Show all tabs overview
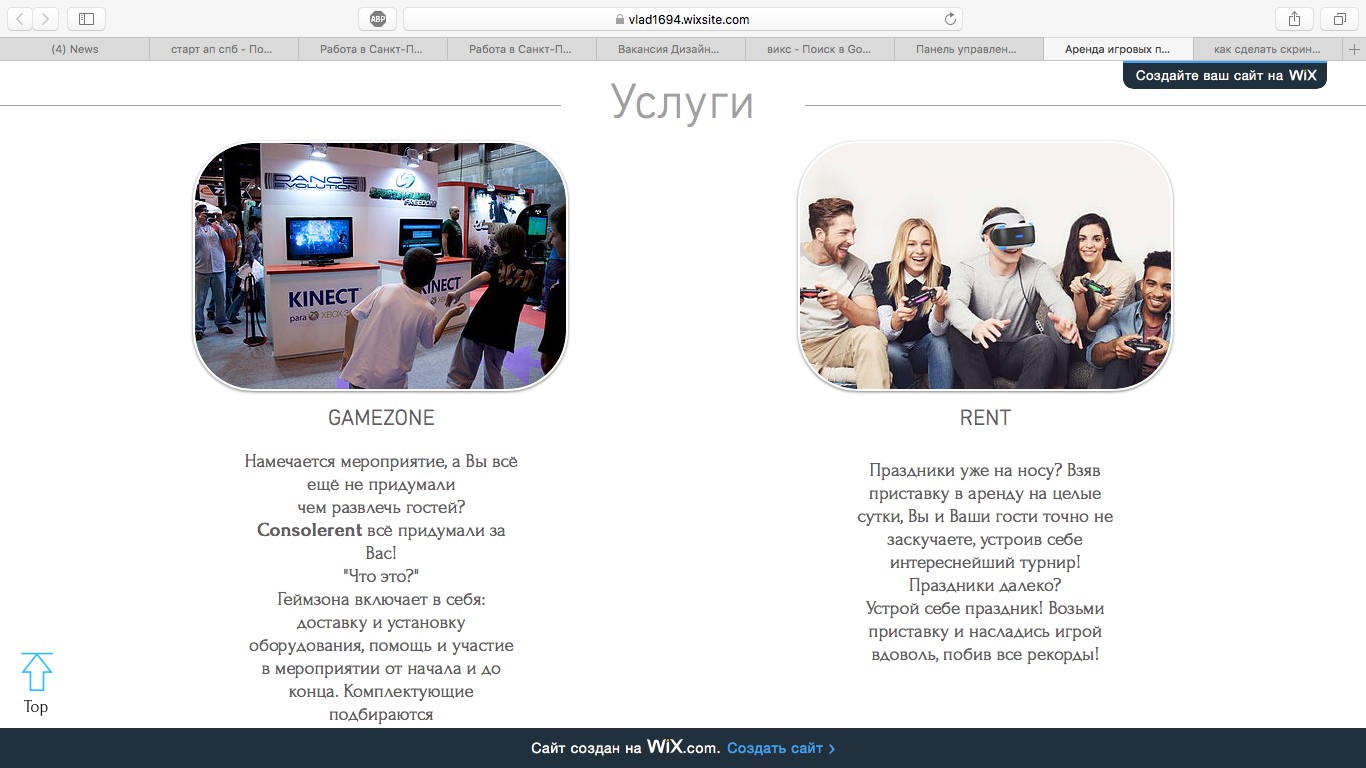Screen dimensions: 1366x768 click(1339, 19)
